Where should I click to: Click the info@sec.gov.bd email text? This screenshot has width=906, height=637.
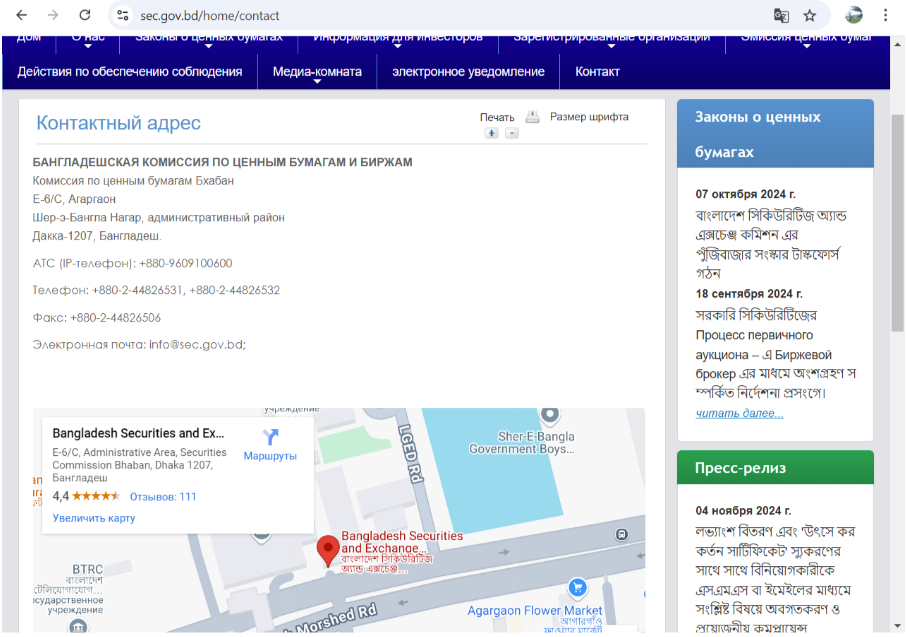click(x=197, y=345)
